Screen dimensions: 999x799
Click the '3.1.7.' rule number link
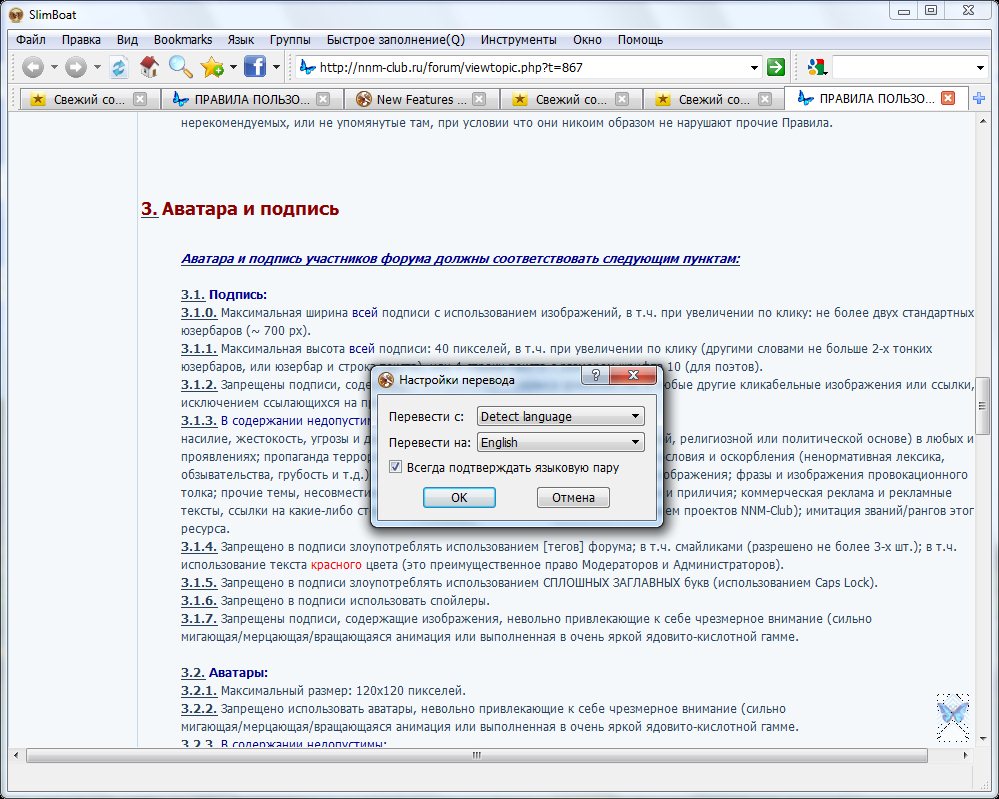199,619
